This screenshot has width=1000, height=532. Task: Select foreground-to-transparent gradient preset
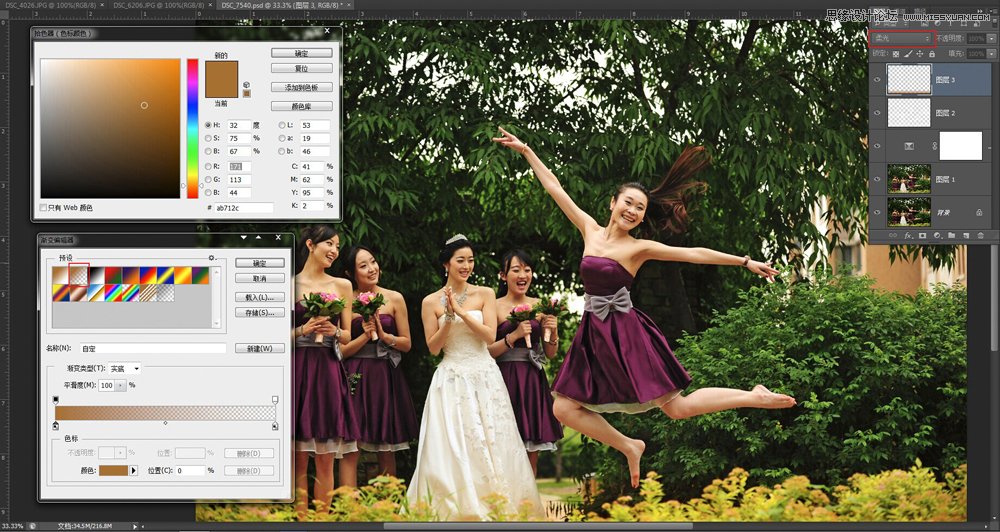79,276
